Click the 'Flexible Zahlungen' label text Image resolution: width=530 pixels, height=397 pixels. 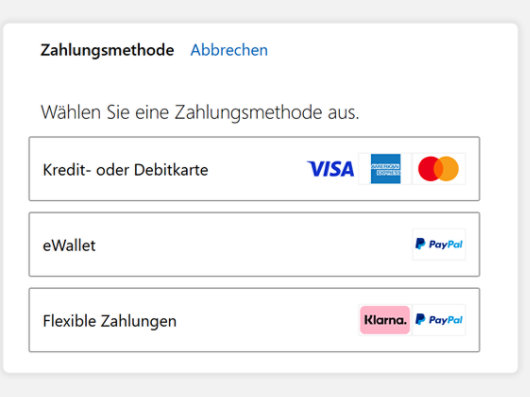point(110,321)
